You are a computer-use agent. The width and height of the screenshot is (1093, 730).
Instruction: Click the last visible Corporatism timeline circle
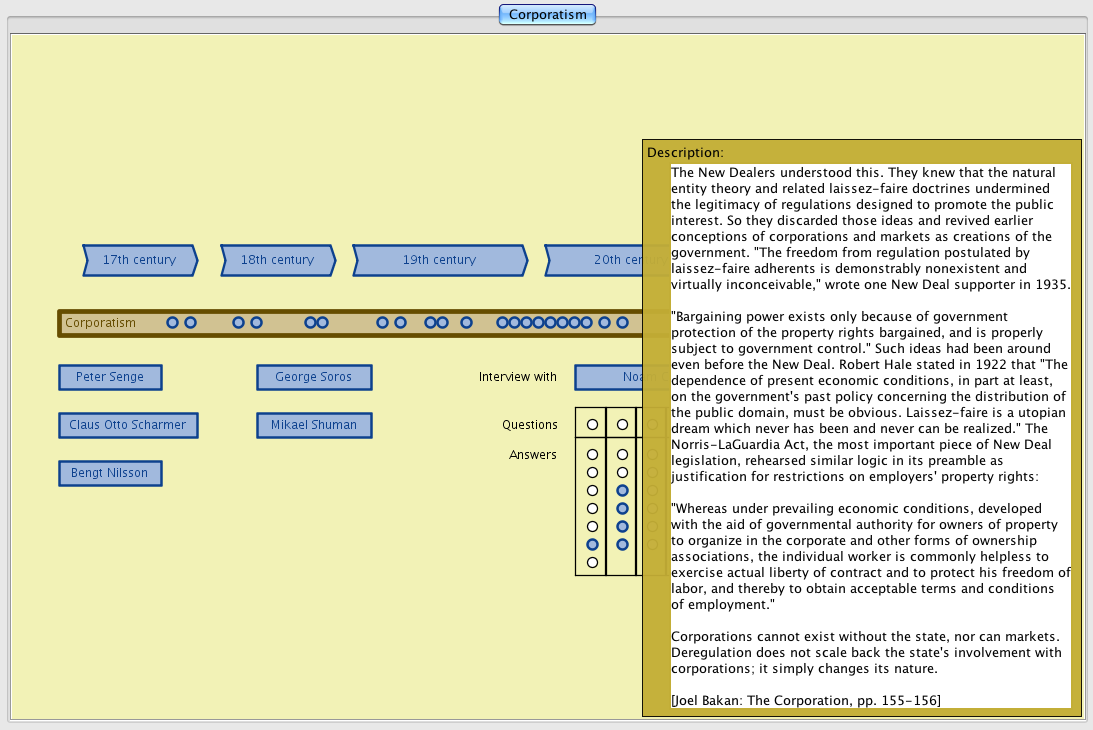622,323
